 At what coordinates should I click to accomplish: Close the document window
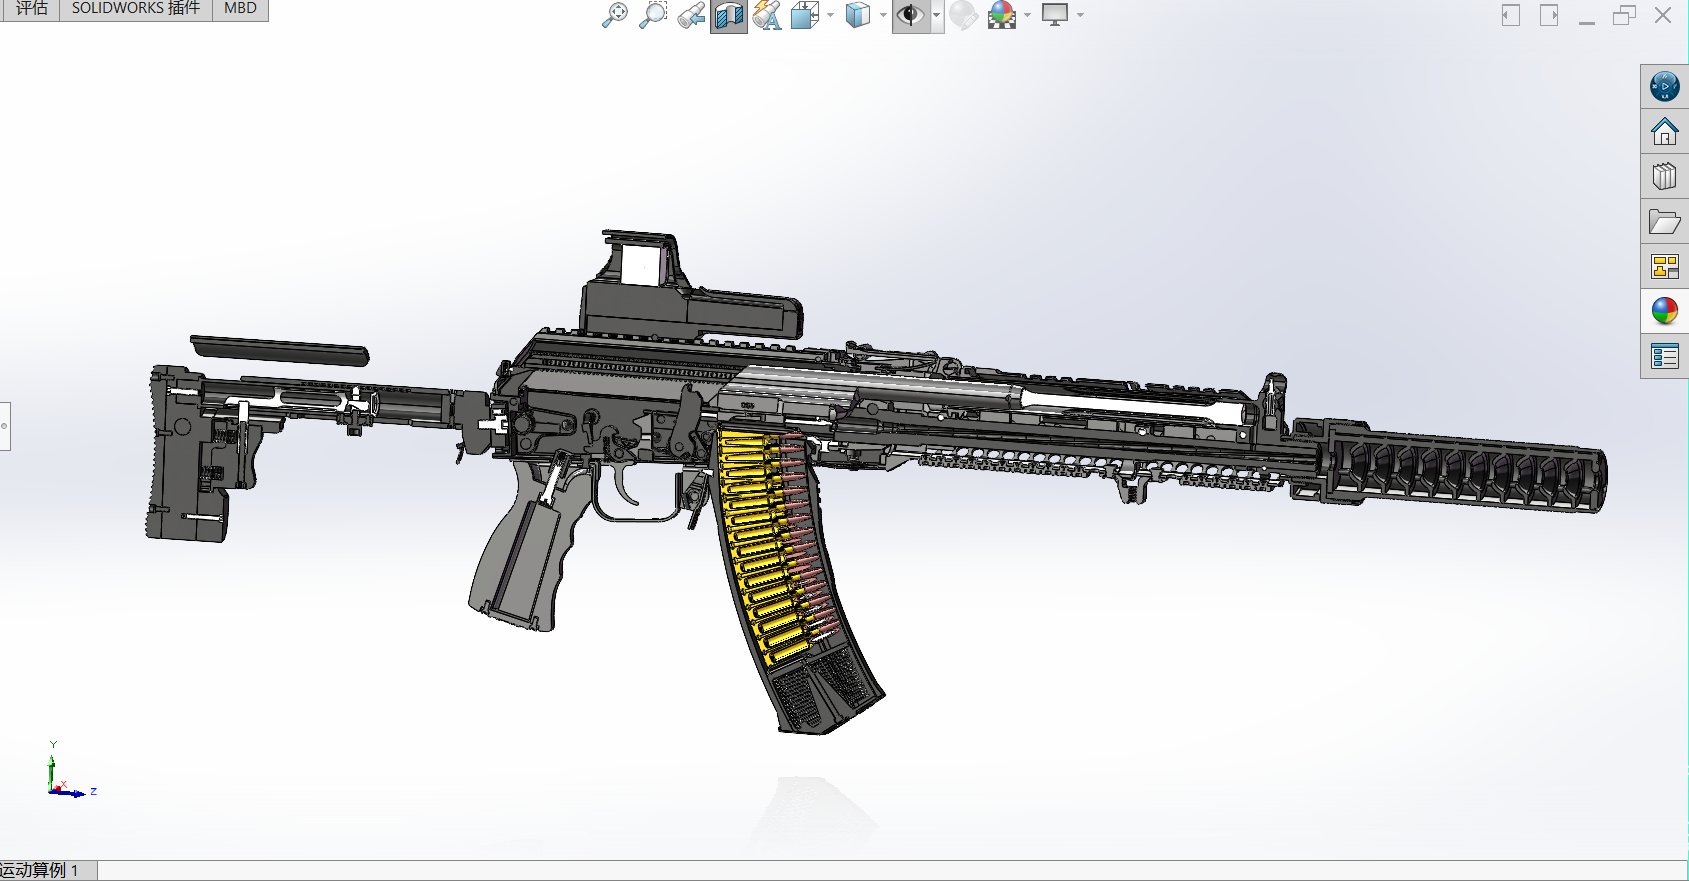[x=1663, y=15]
